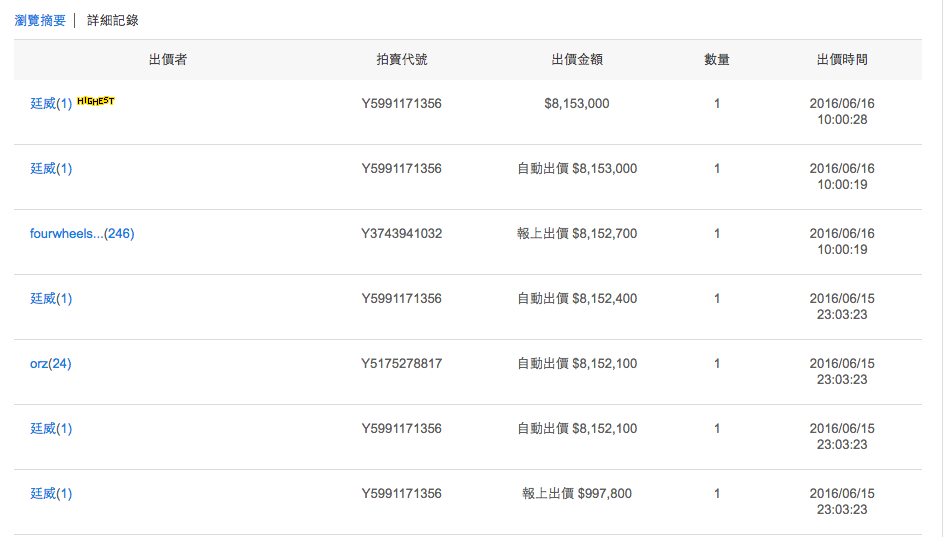Click the yellow HIGHEST badge icon
Screen dimensions: 945x537
coord(96,101)
